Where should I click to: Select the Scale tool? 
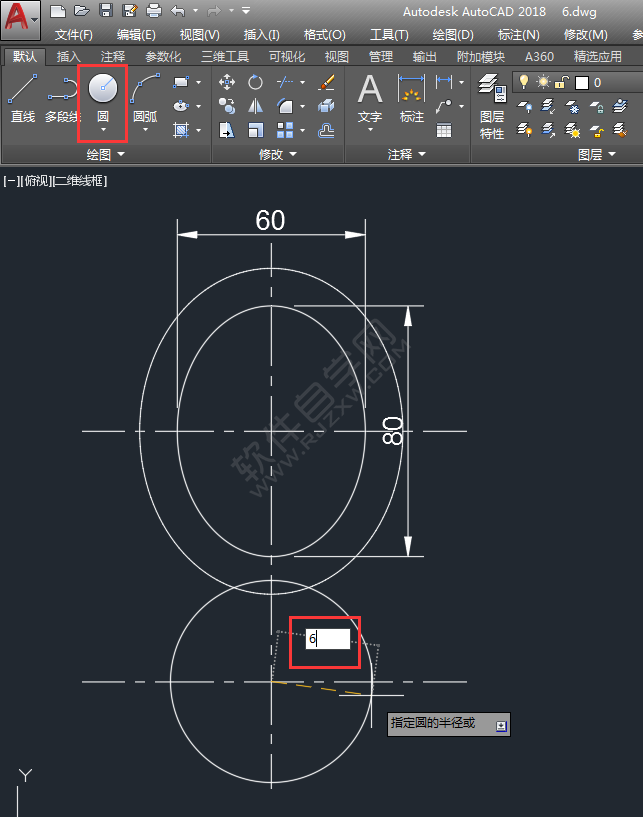[255, 130]
